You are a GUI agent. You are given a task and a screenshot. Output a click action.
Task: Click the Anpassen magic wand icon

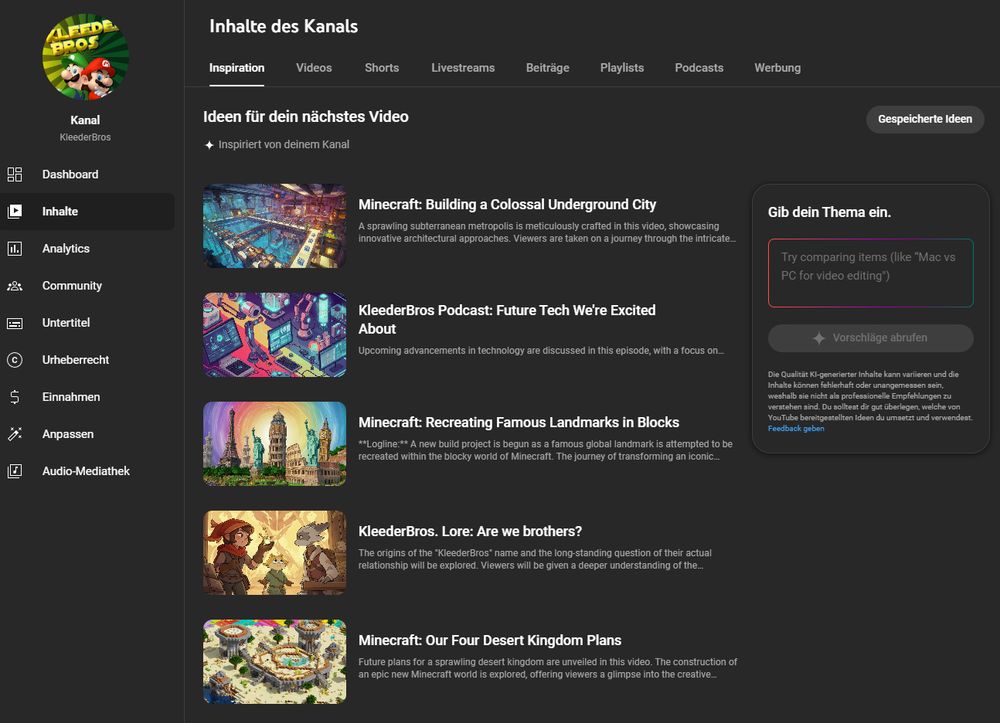click(x=15, y=434)
